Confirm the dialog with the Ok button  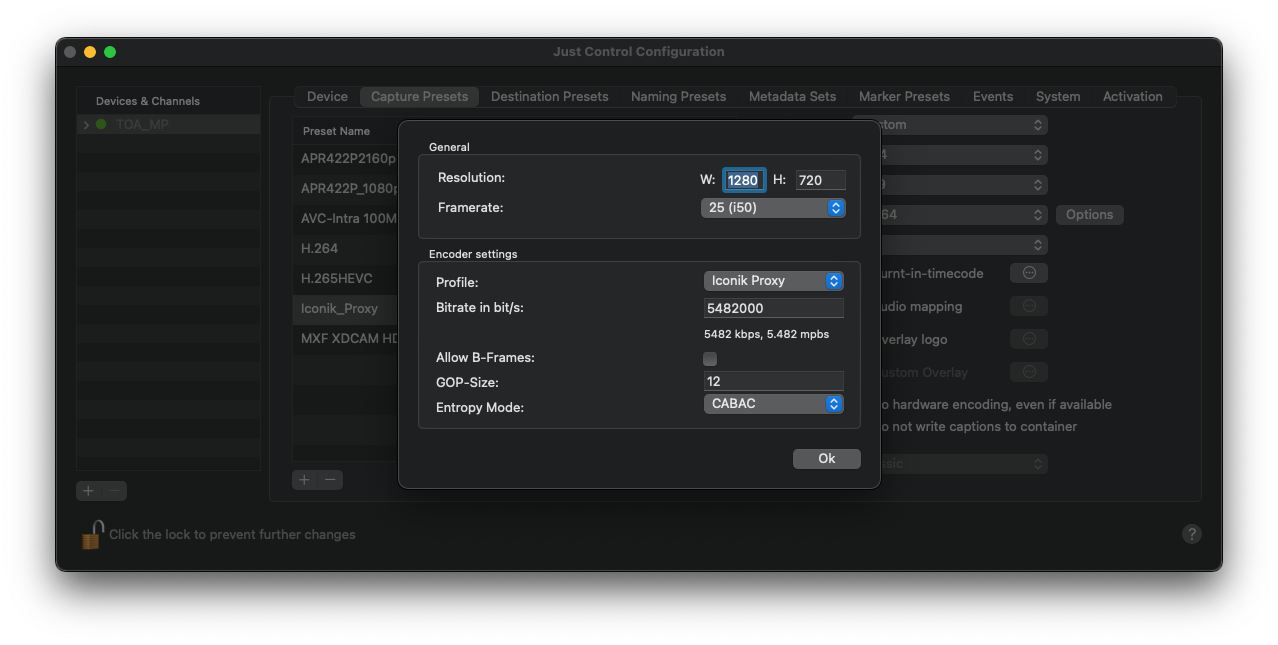pyautogui.click(x=826, y=458)
